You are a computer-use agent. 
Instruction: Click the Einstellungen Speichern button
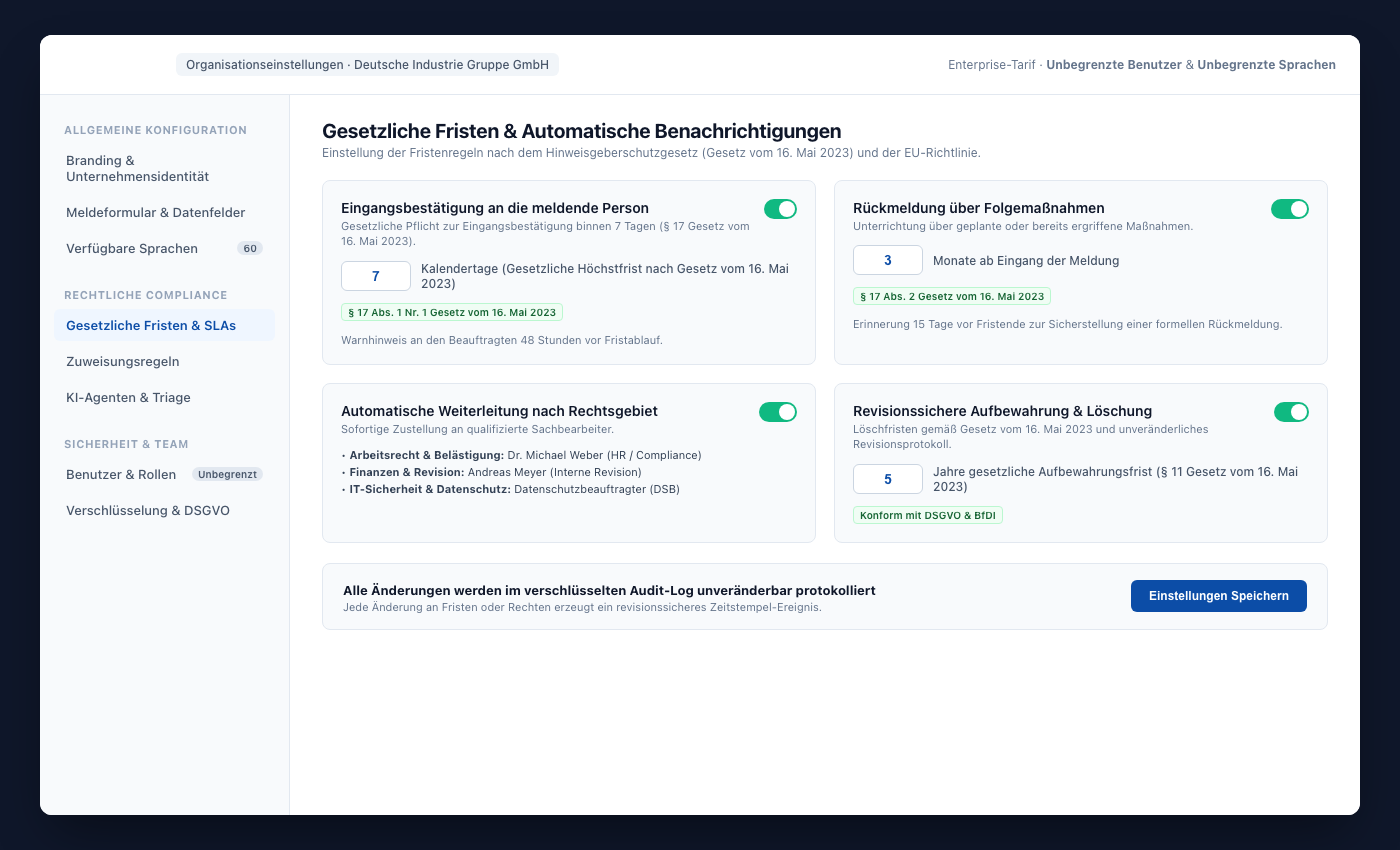pyautogui.click(x=1218, y=596)
